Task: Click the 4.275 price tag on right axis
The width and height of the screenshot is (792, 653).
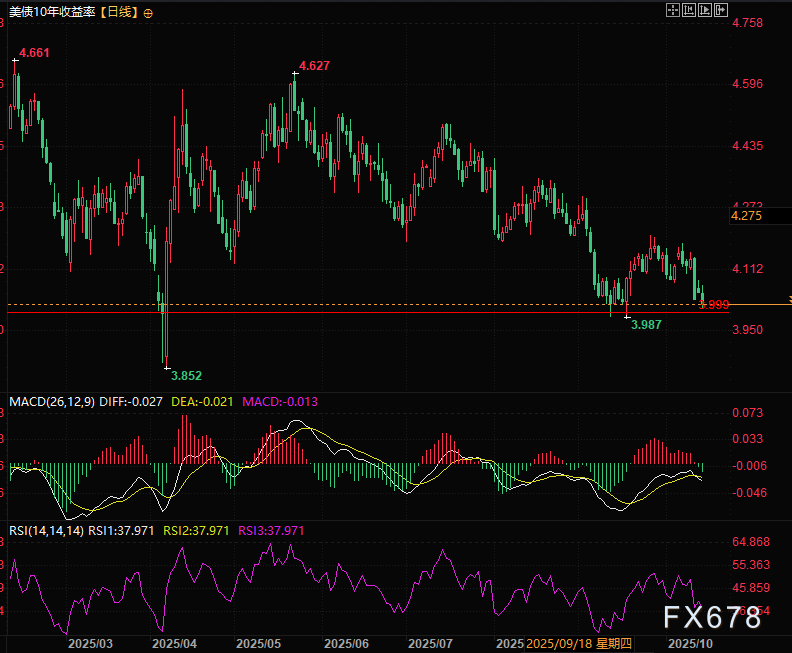Action: (746, 215)
